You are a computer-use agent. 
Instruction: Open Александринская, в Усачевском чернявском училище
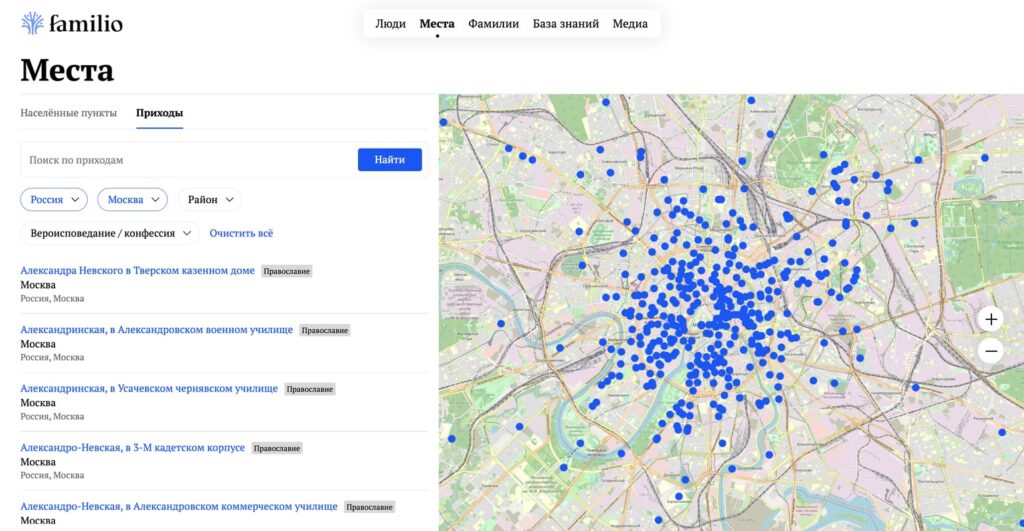coord(149,389)
